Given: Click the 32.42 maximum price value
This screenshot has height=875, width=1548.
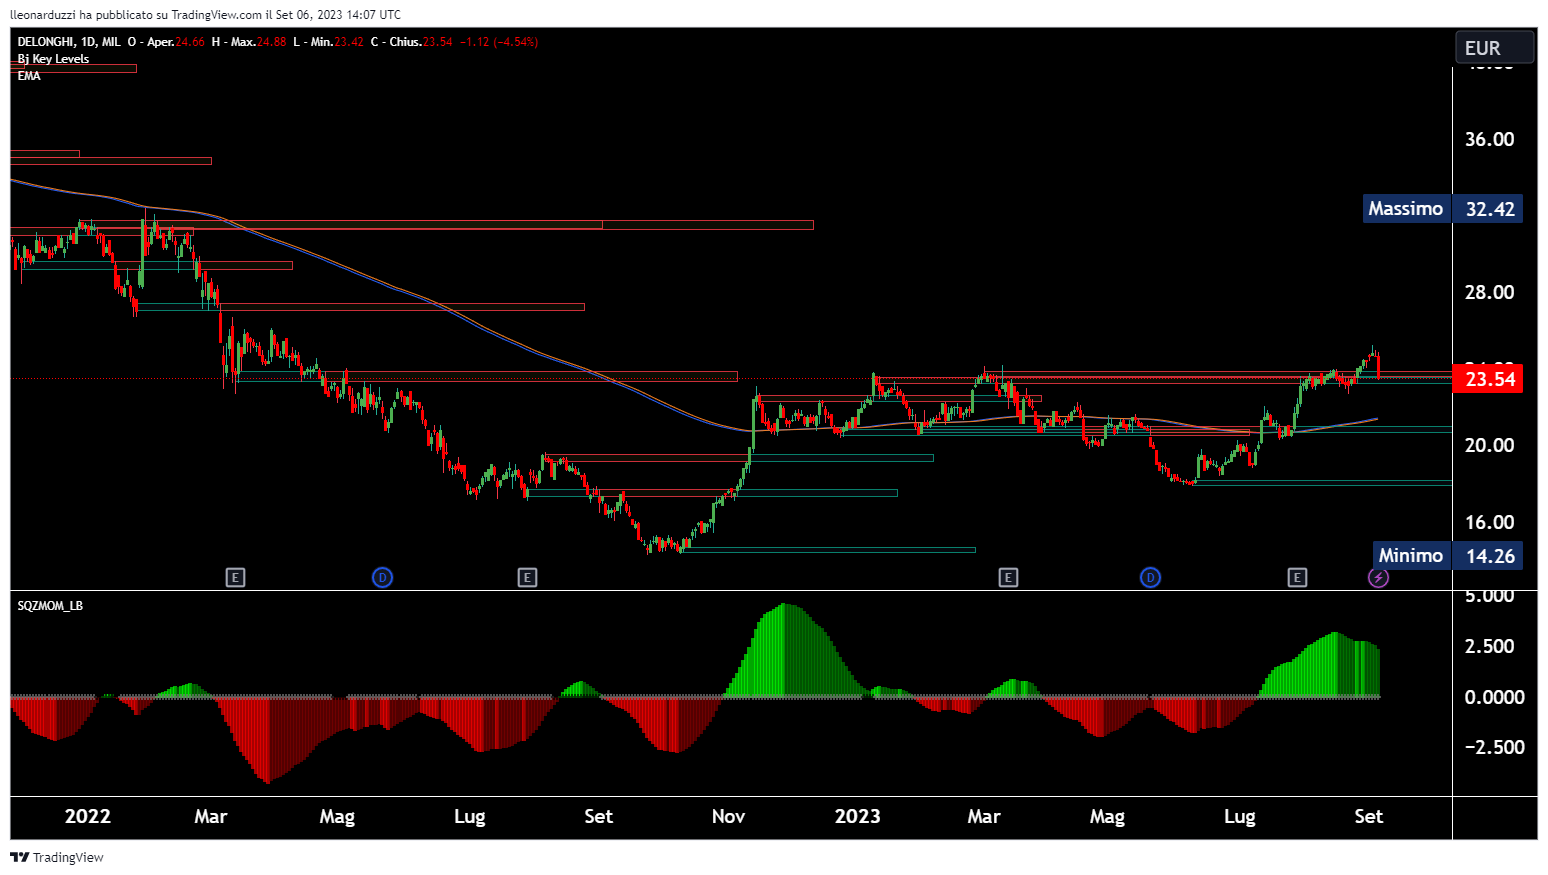Looking at the screenshot, I should (1489, 208).
